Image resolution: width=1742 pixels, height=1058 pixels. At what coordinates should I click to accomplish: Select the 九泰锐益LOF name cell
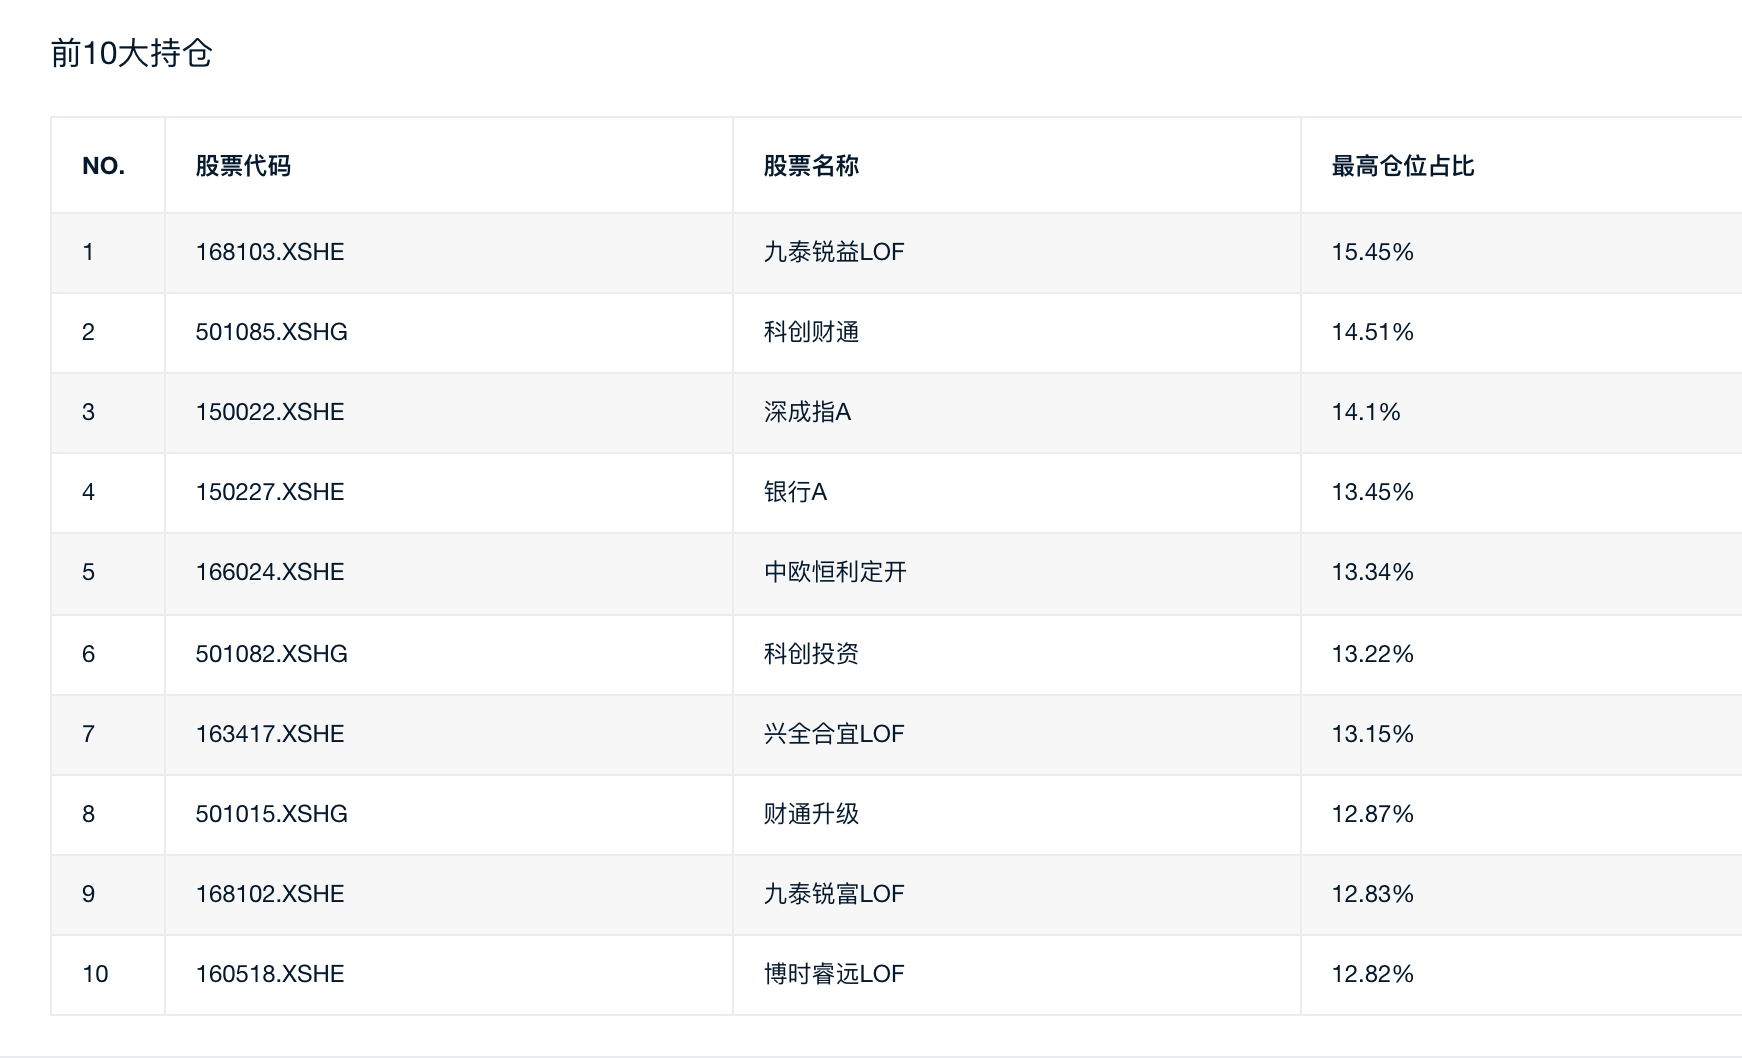click(x=834, y=252)
